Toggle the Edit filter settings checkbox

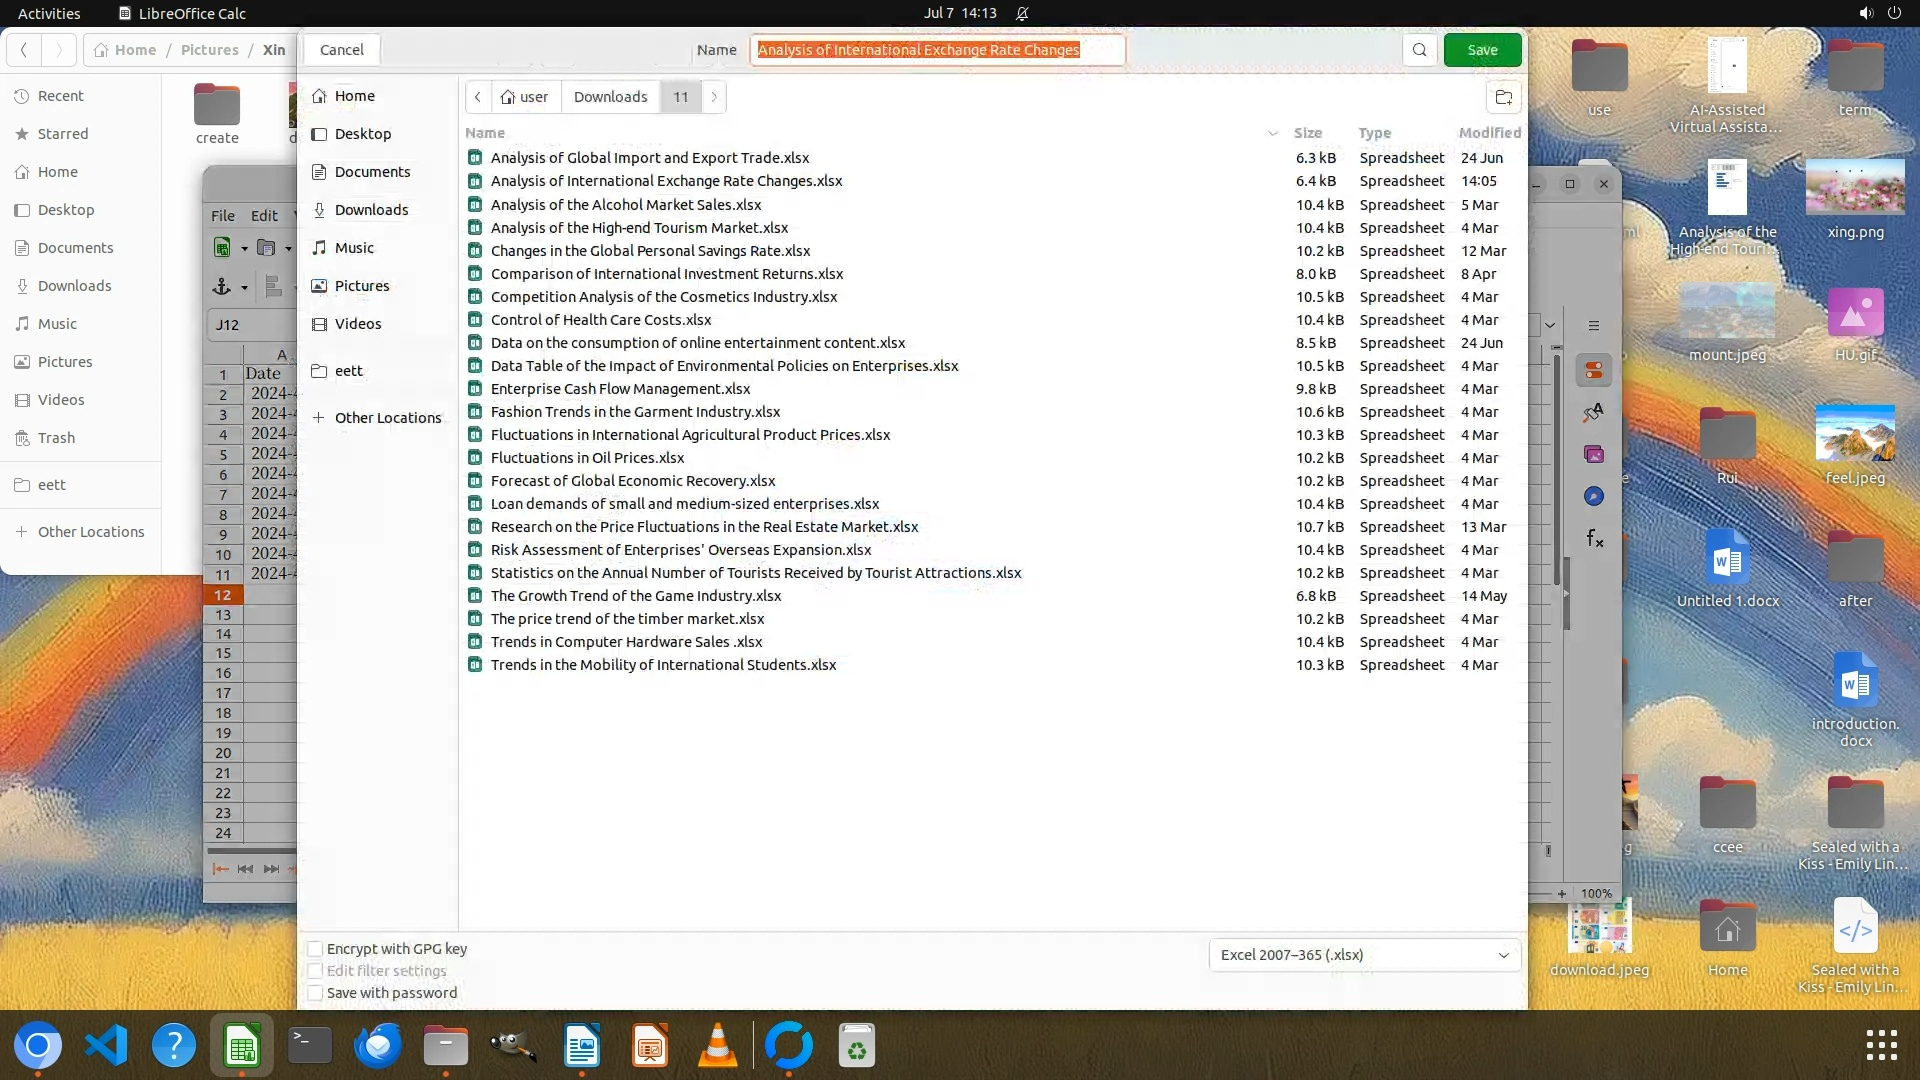(315, 971)
